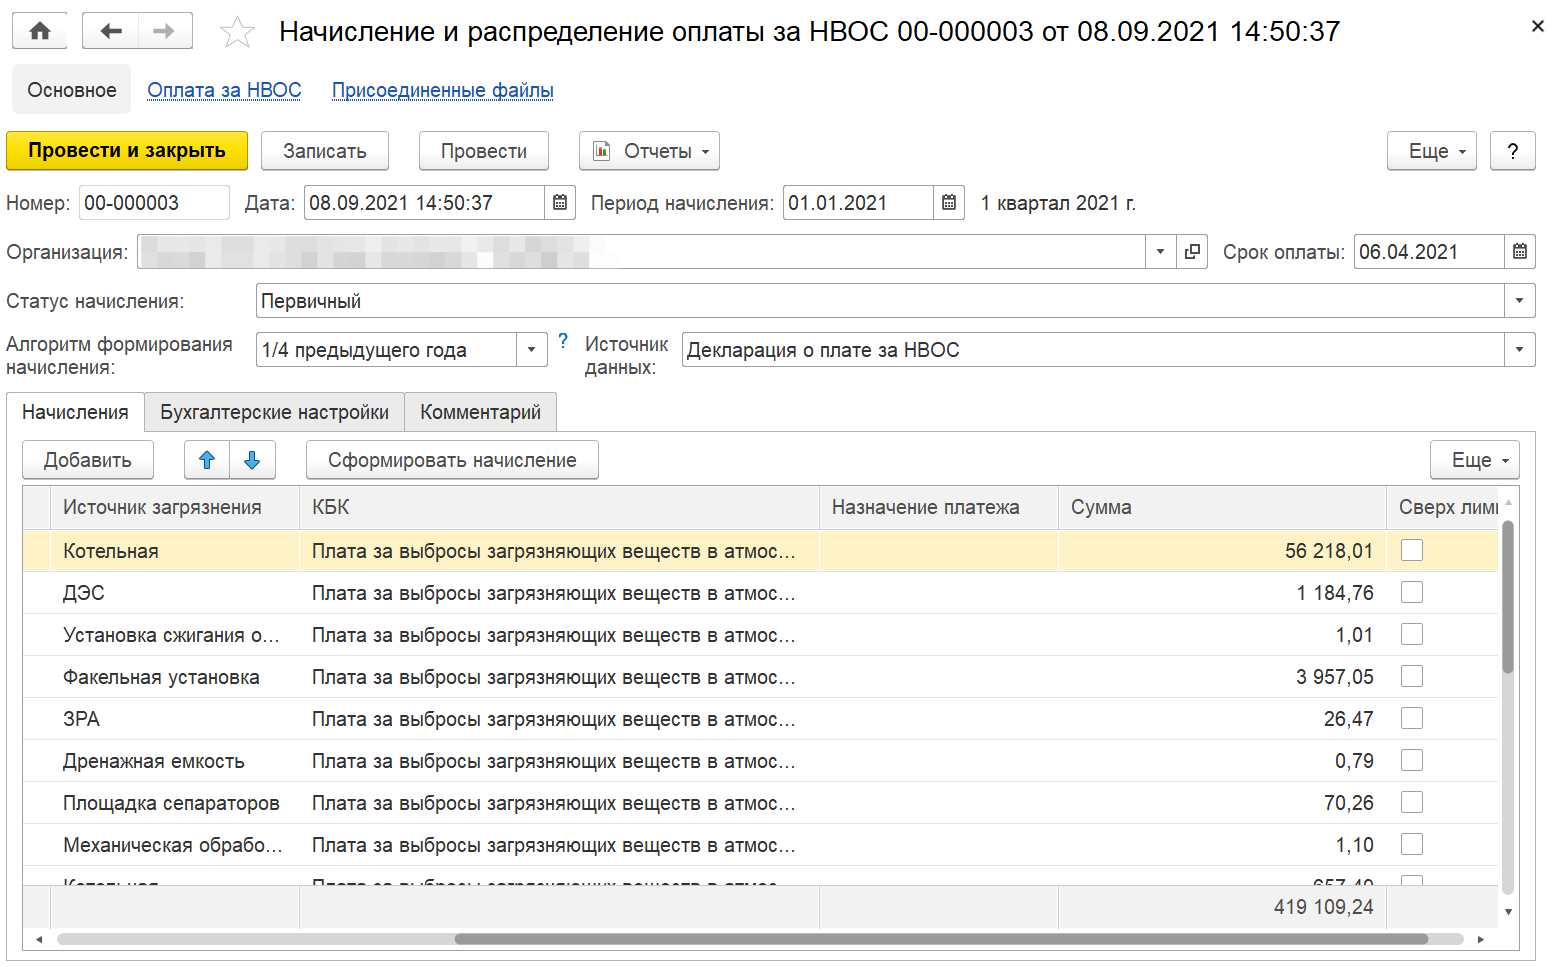Navigate back with the left arrow
The image size is (1556, 967).
[x=110, y=31]
